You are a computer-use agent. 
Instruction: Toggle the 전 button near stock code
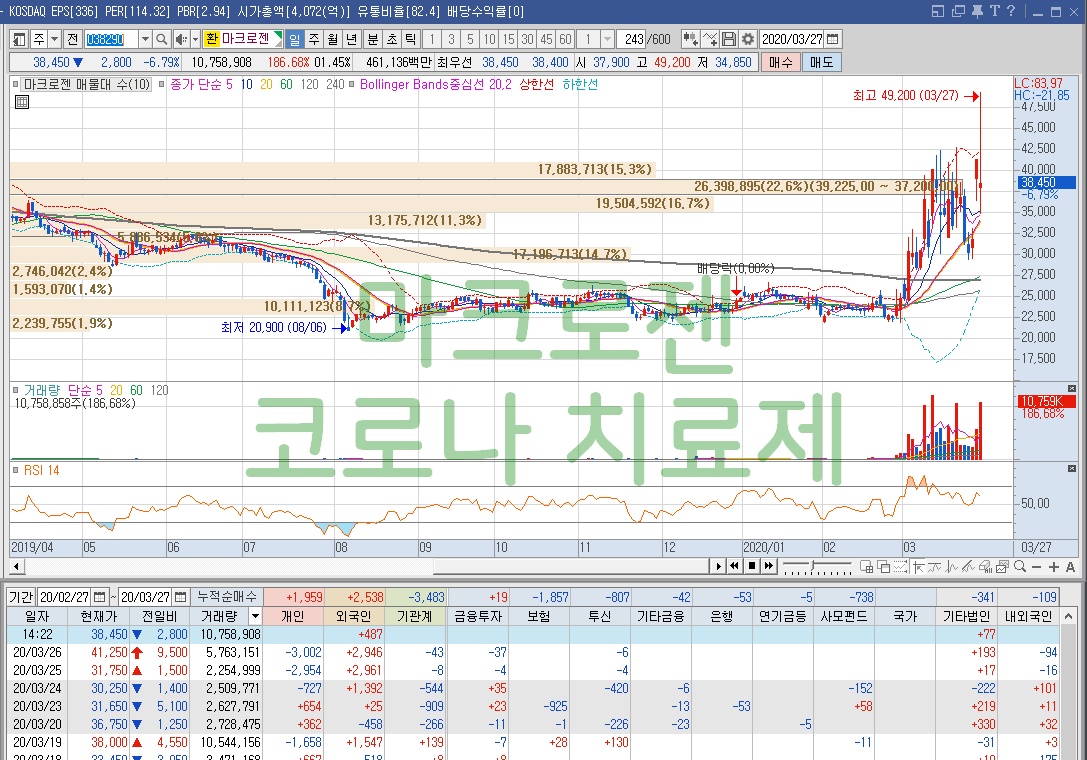point(73,40)
